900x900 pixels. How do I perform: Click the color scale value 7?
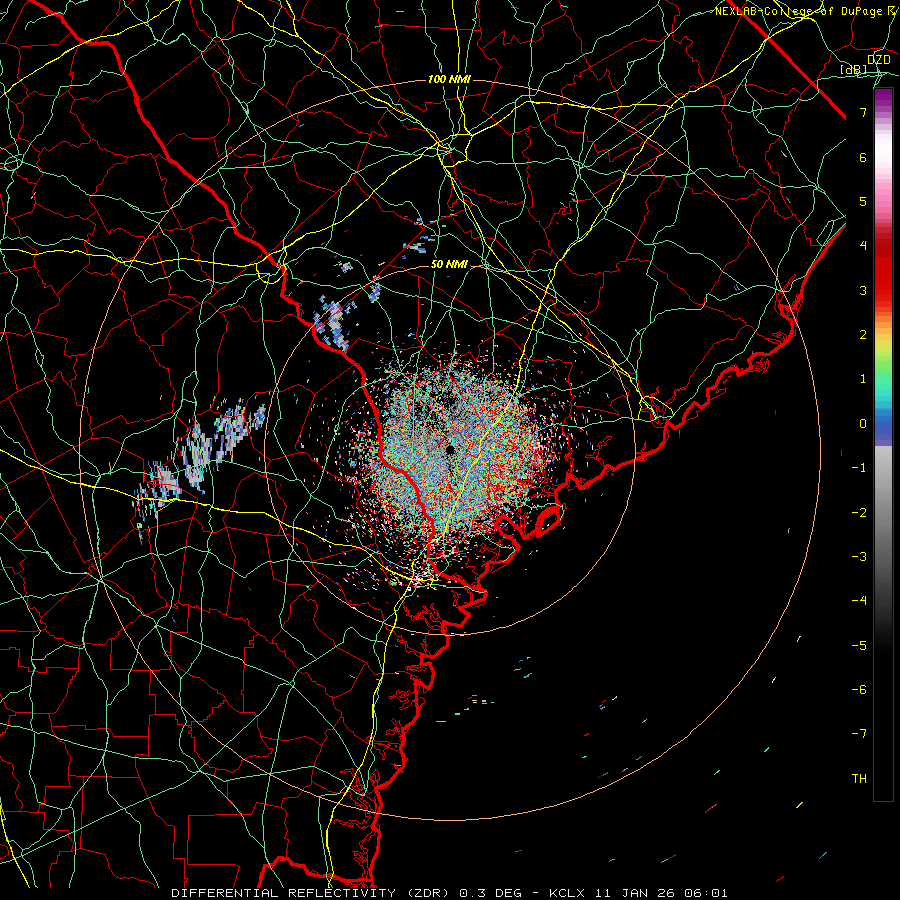click(x=863, y=112)
